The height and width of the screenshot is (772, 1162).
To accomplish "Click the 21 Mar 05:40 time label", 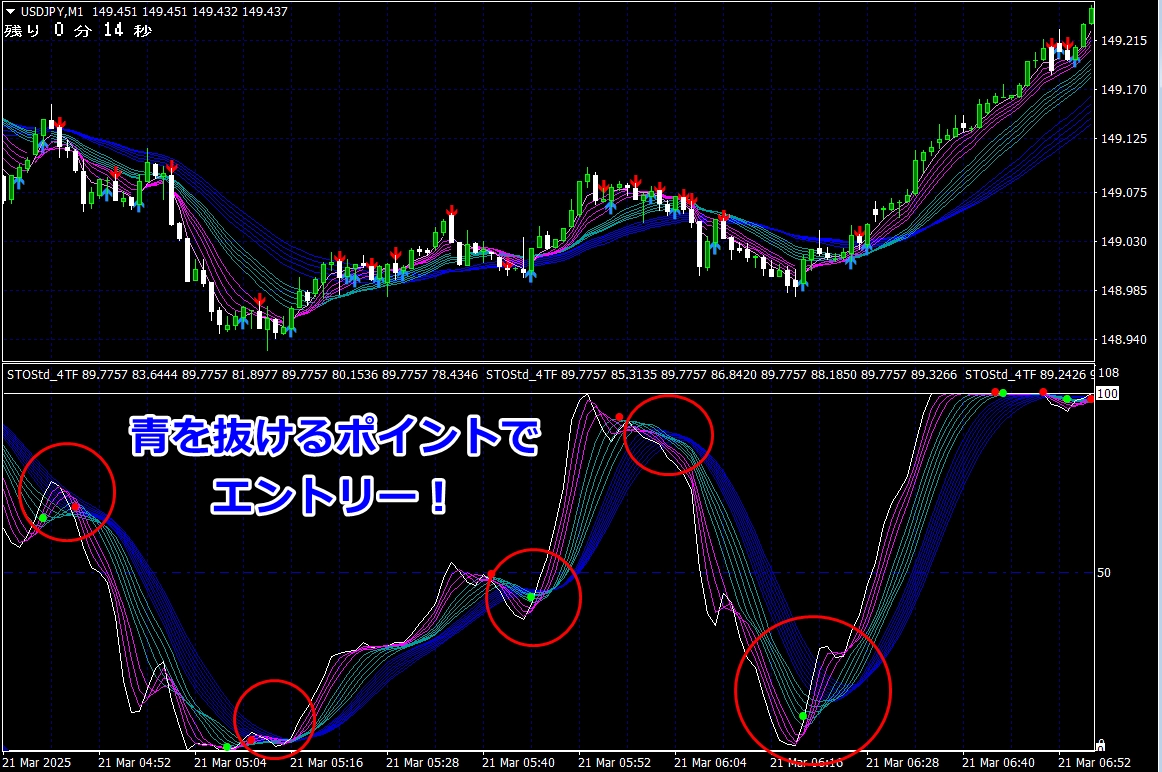I will click(518, 762).
